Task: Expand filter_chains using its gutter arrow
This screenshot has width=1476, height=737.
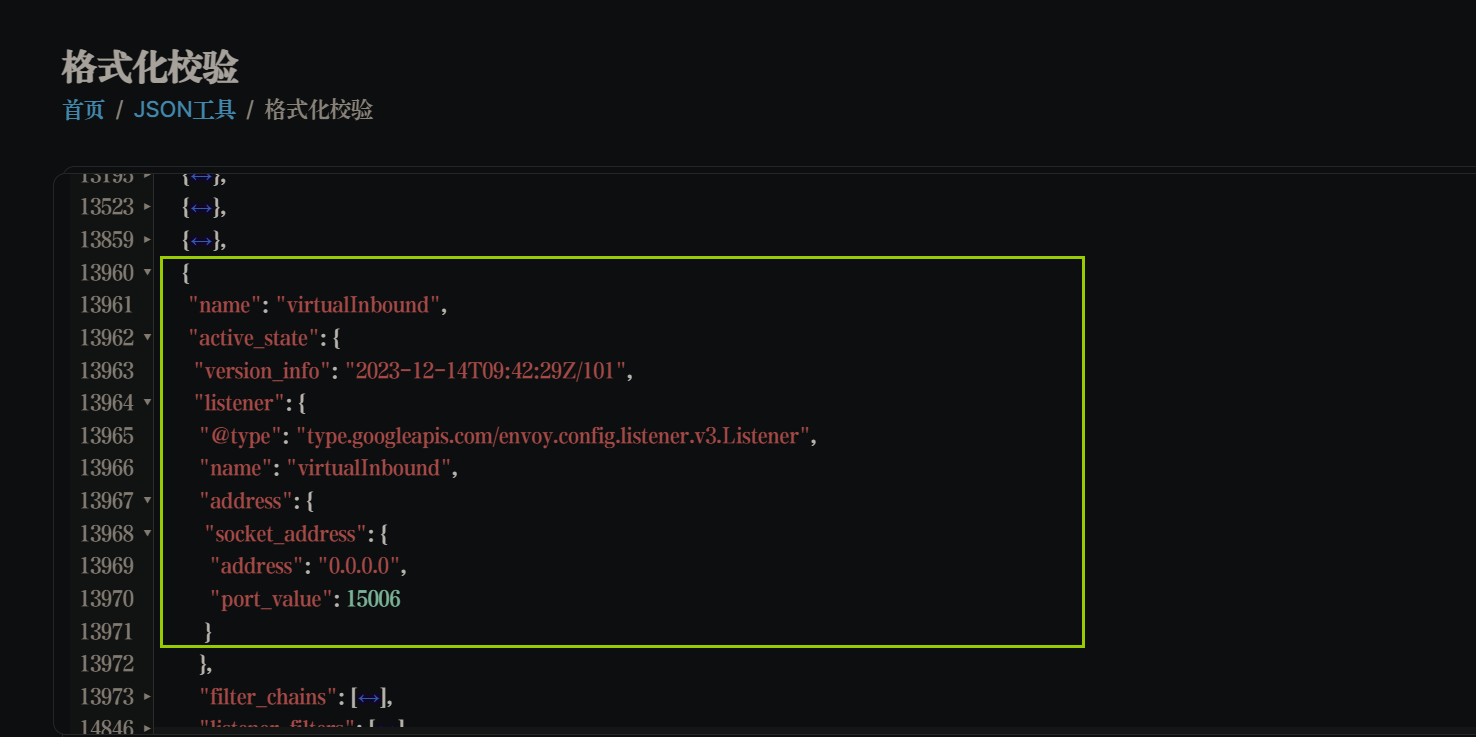Action: [x=148, y=696]
